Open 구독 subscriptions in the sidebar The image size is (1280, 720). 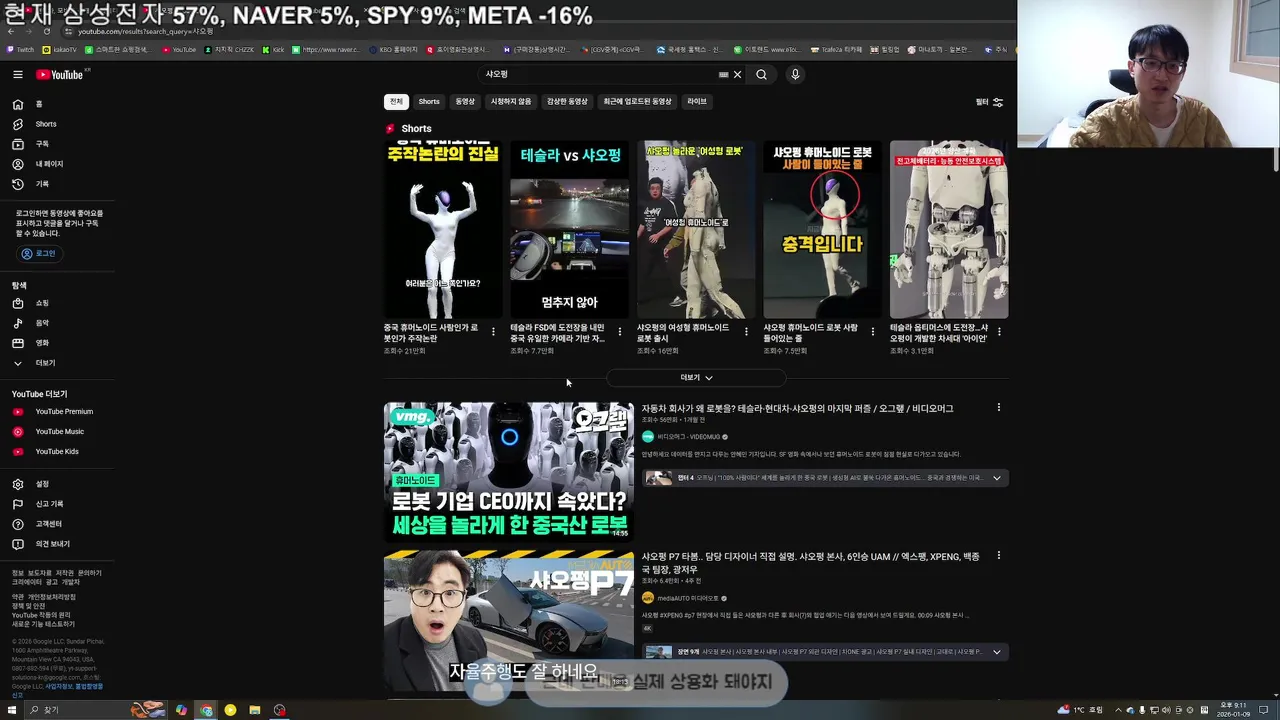55,144
